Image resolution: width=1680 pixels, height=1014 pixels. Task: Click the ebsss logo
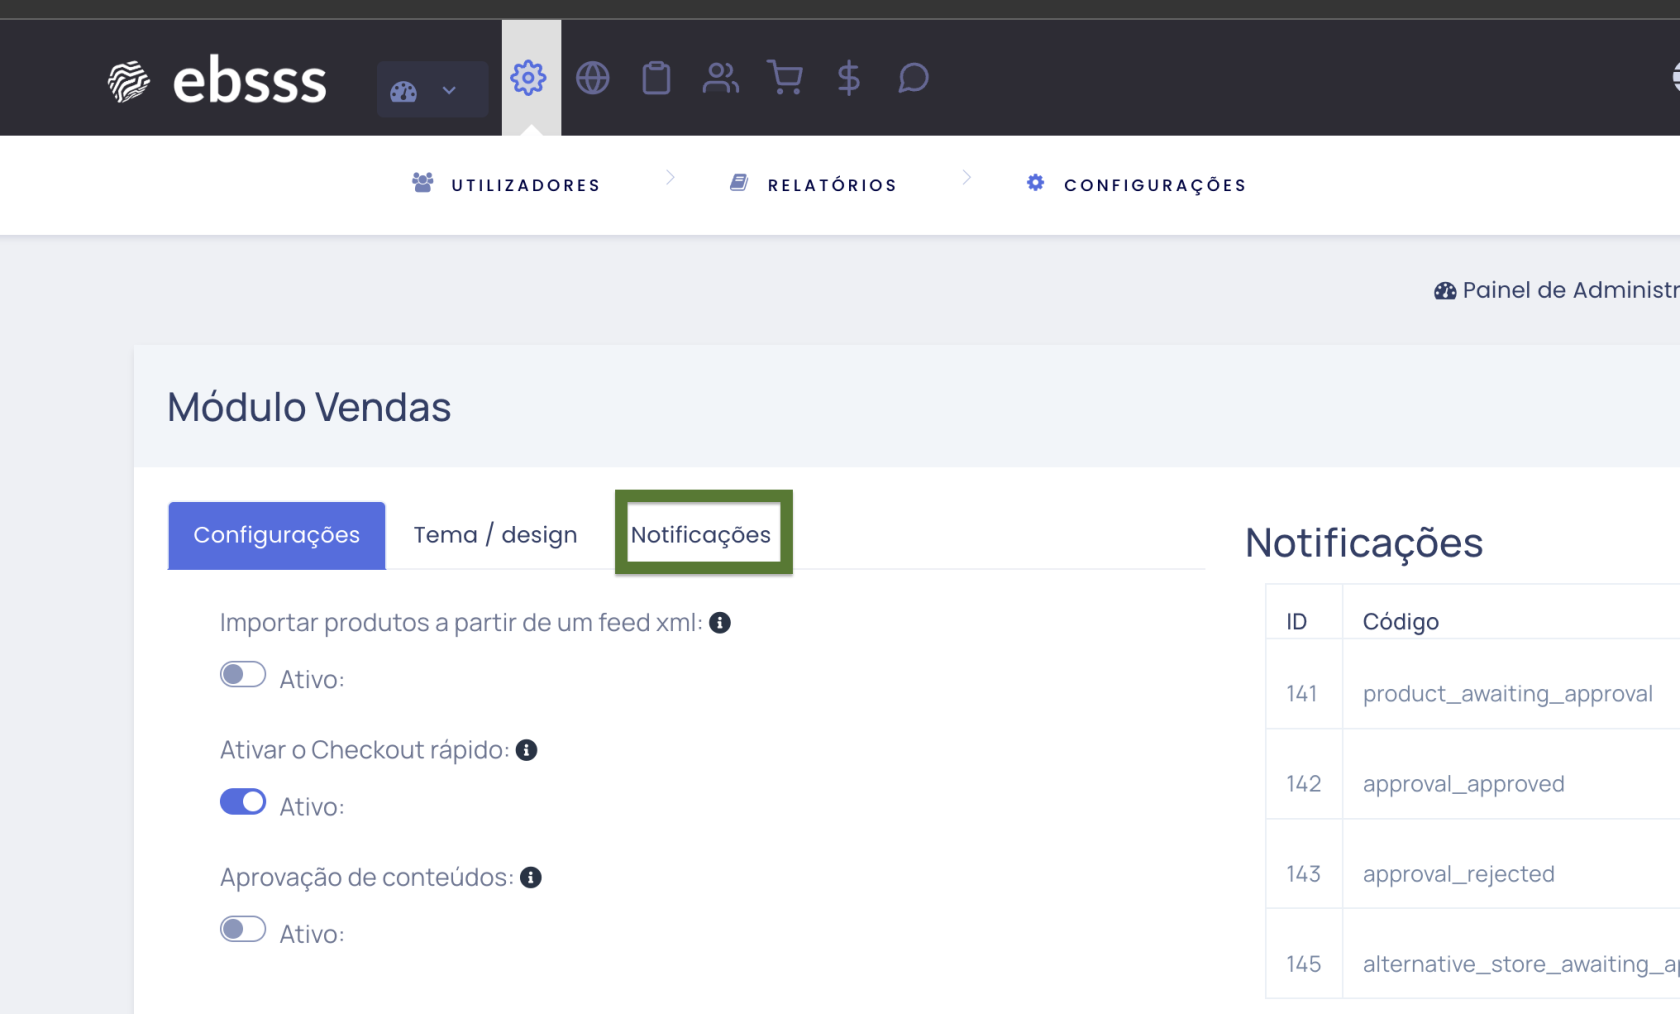tap(217, 80)
